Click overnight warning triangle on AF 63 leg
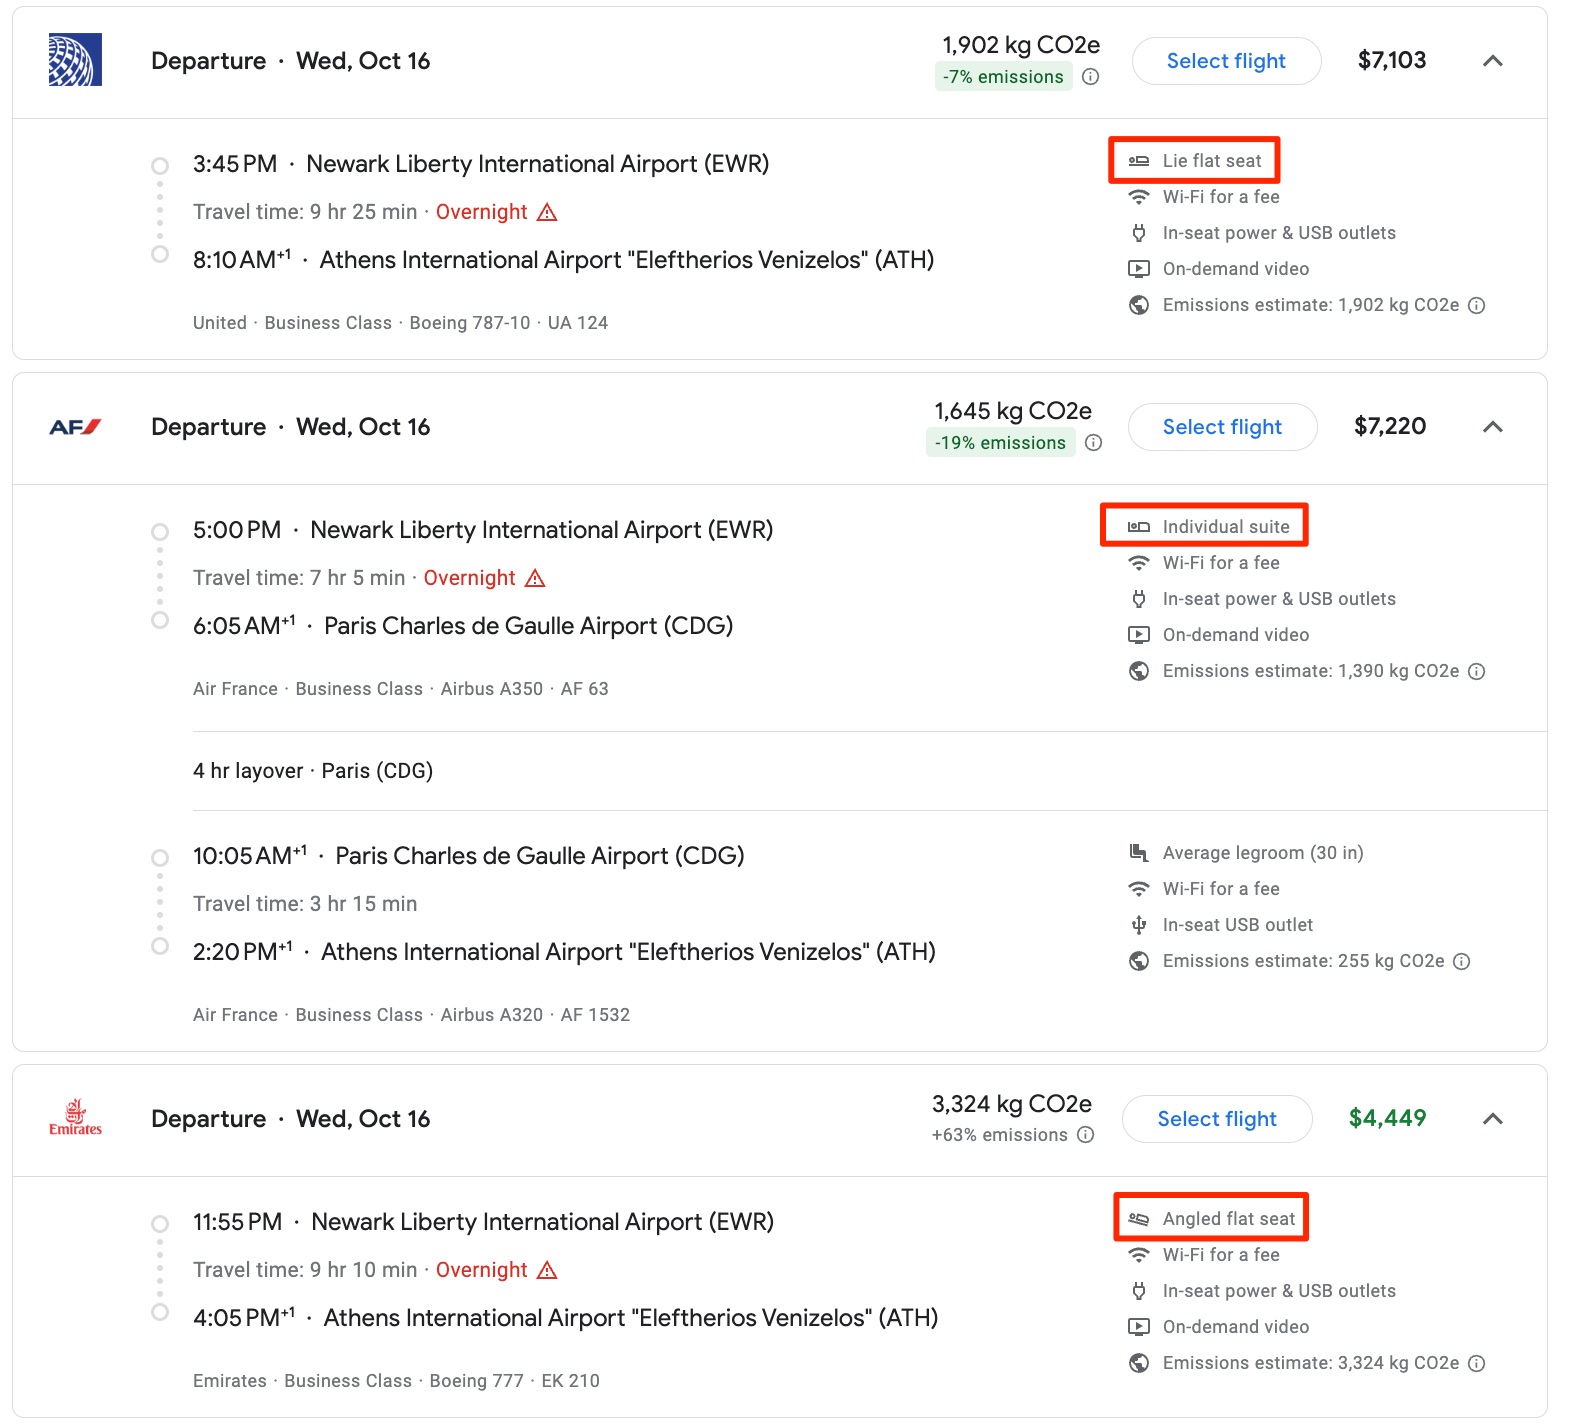 [x=535, y=578]
